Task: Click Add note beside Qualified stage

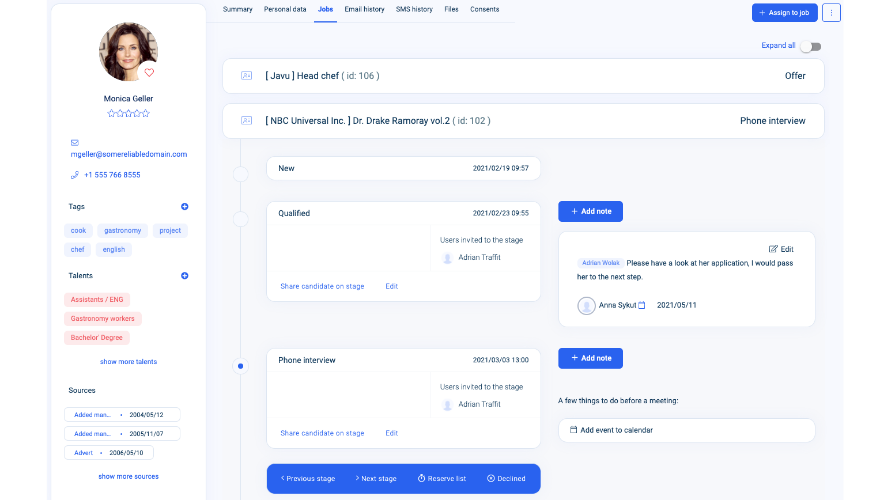Action: (590, 211)
